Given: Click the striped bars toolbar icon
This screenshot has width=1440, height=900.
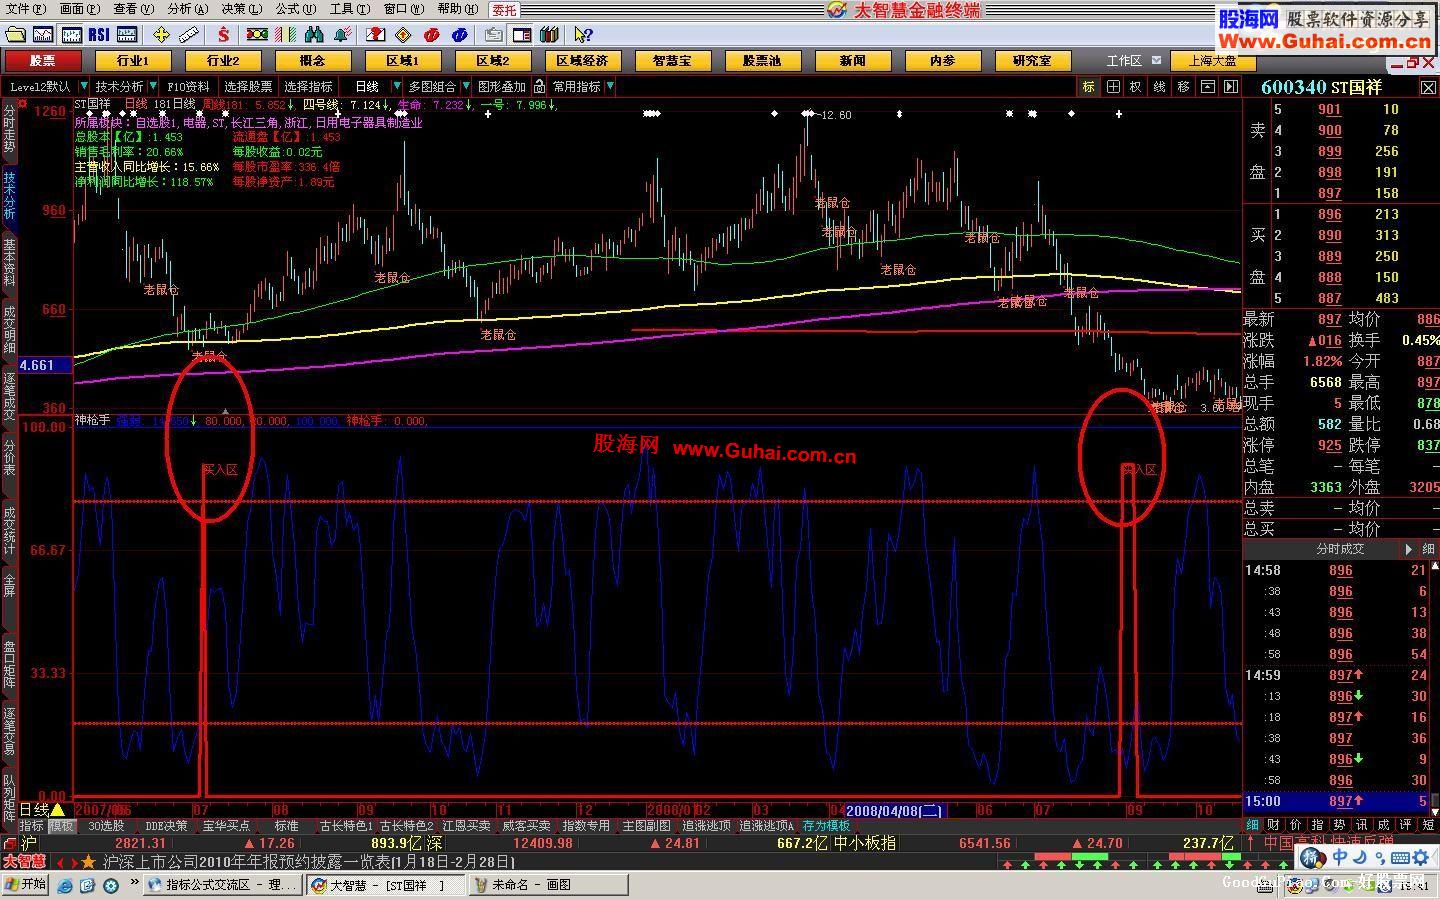Looking at the screenshot, I should coord(285,35).
